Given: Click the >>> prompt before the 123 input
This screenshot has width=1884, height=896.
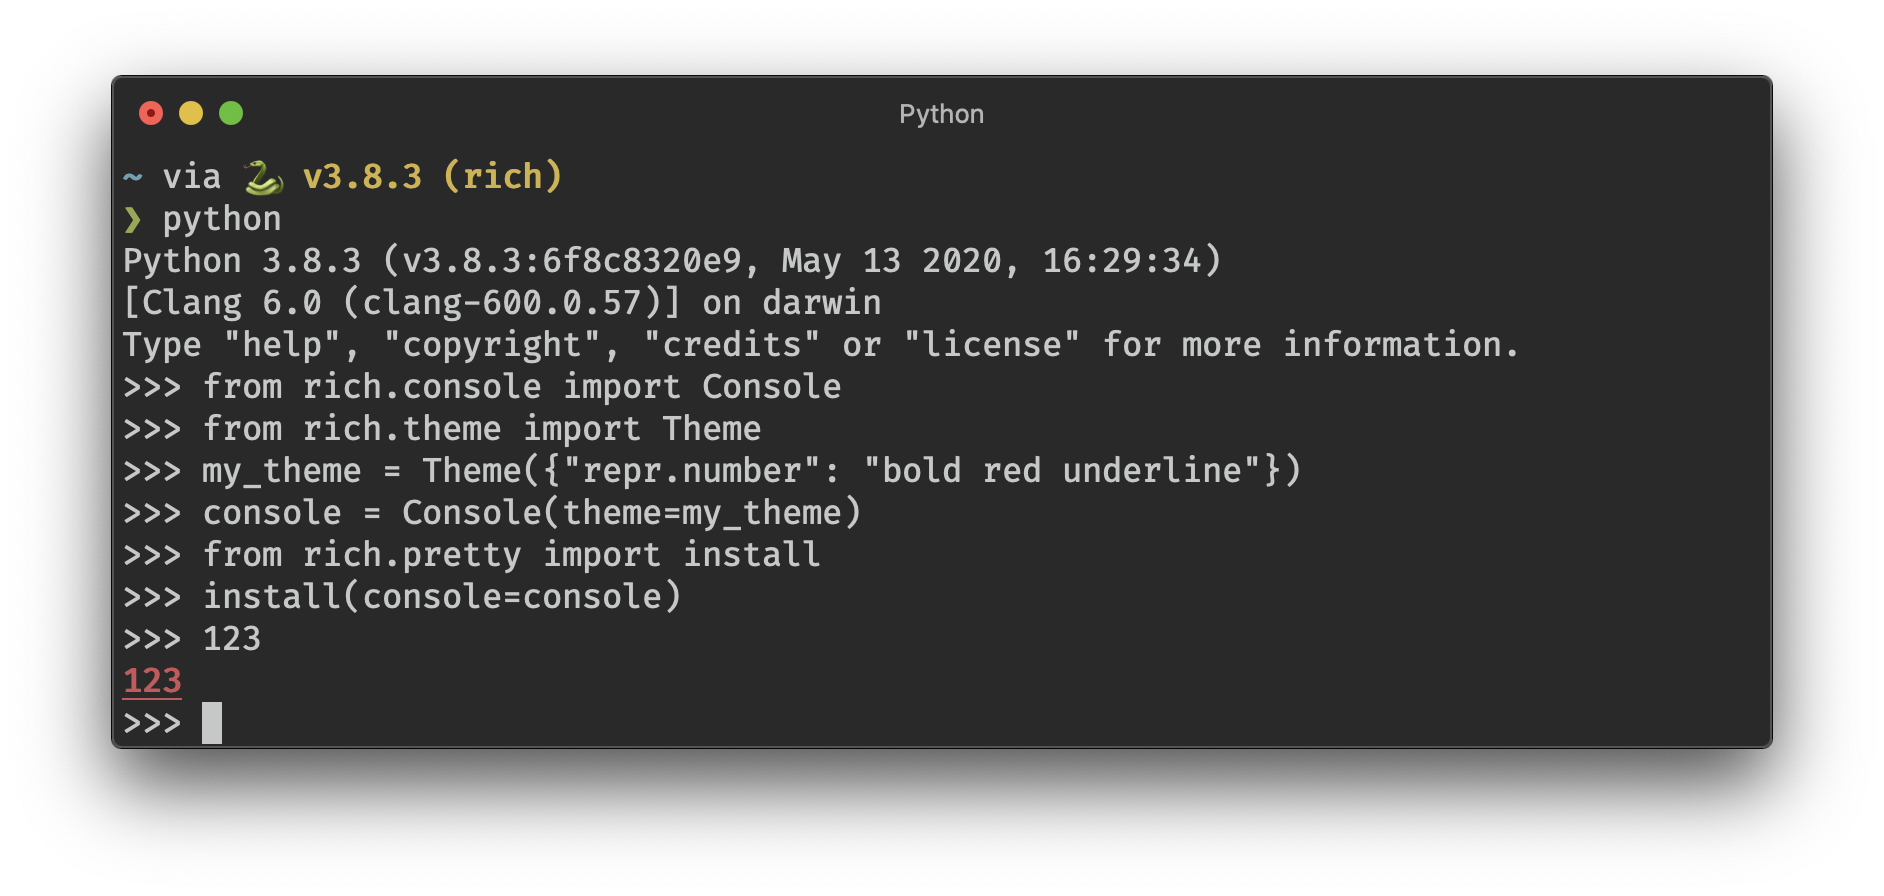Looking at the screenshot, I should 152,638.
